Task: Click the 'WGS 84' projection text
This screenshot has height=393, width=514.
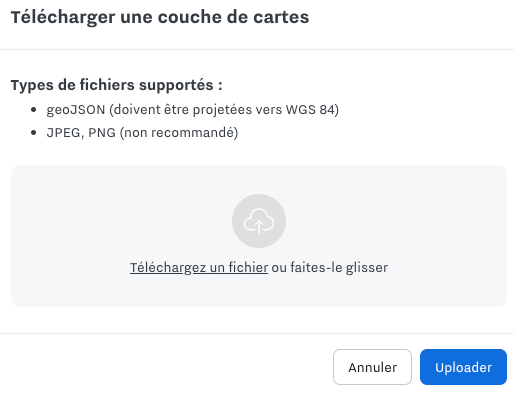Action: pos(310,110)
